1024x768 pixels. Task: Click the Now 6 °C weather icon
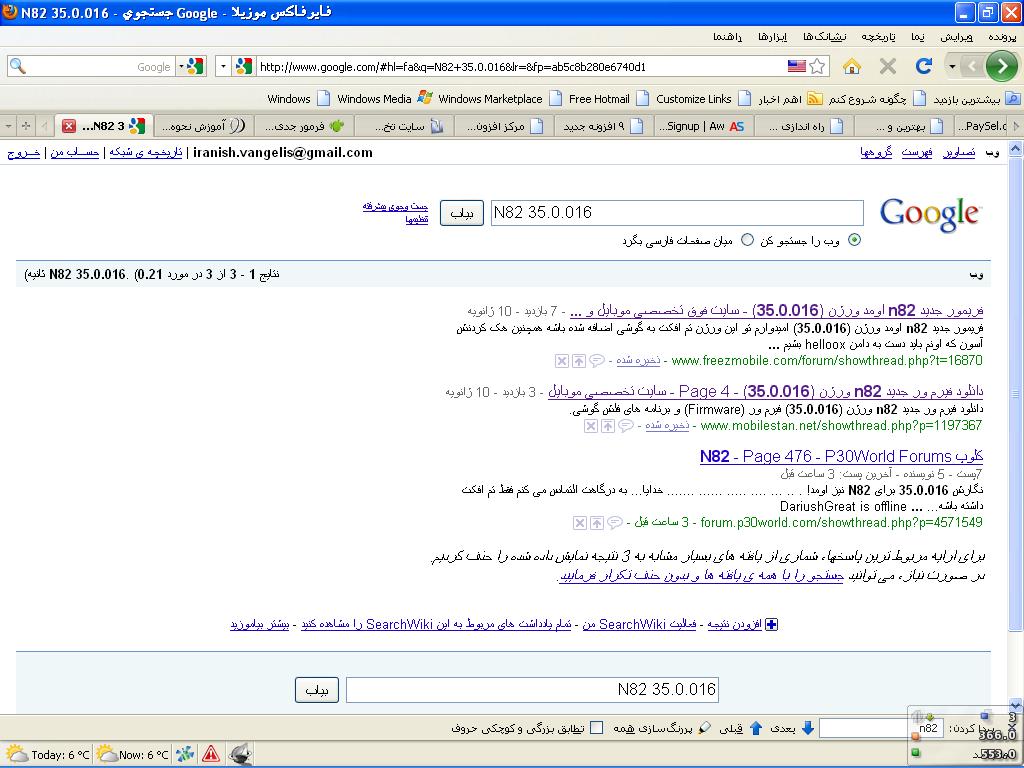coord(106,754)
